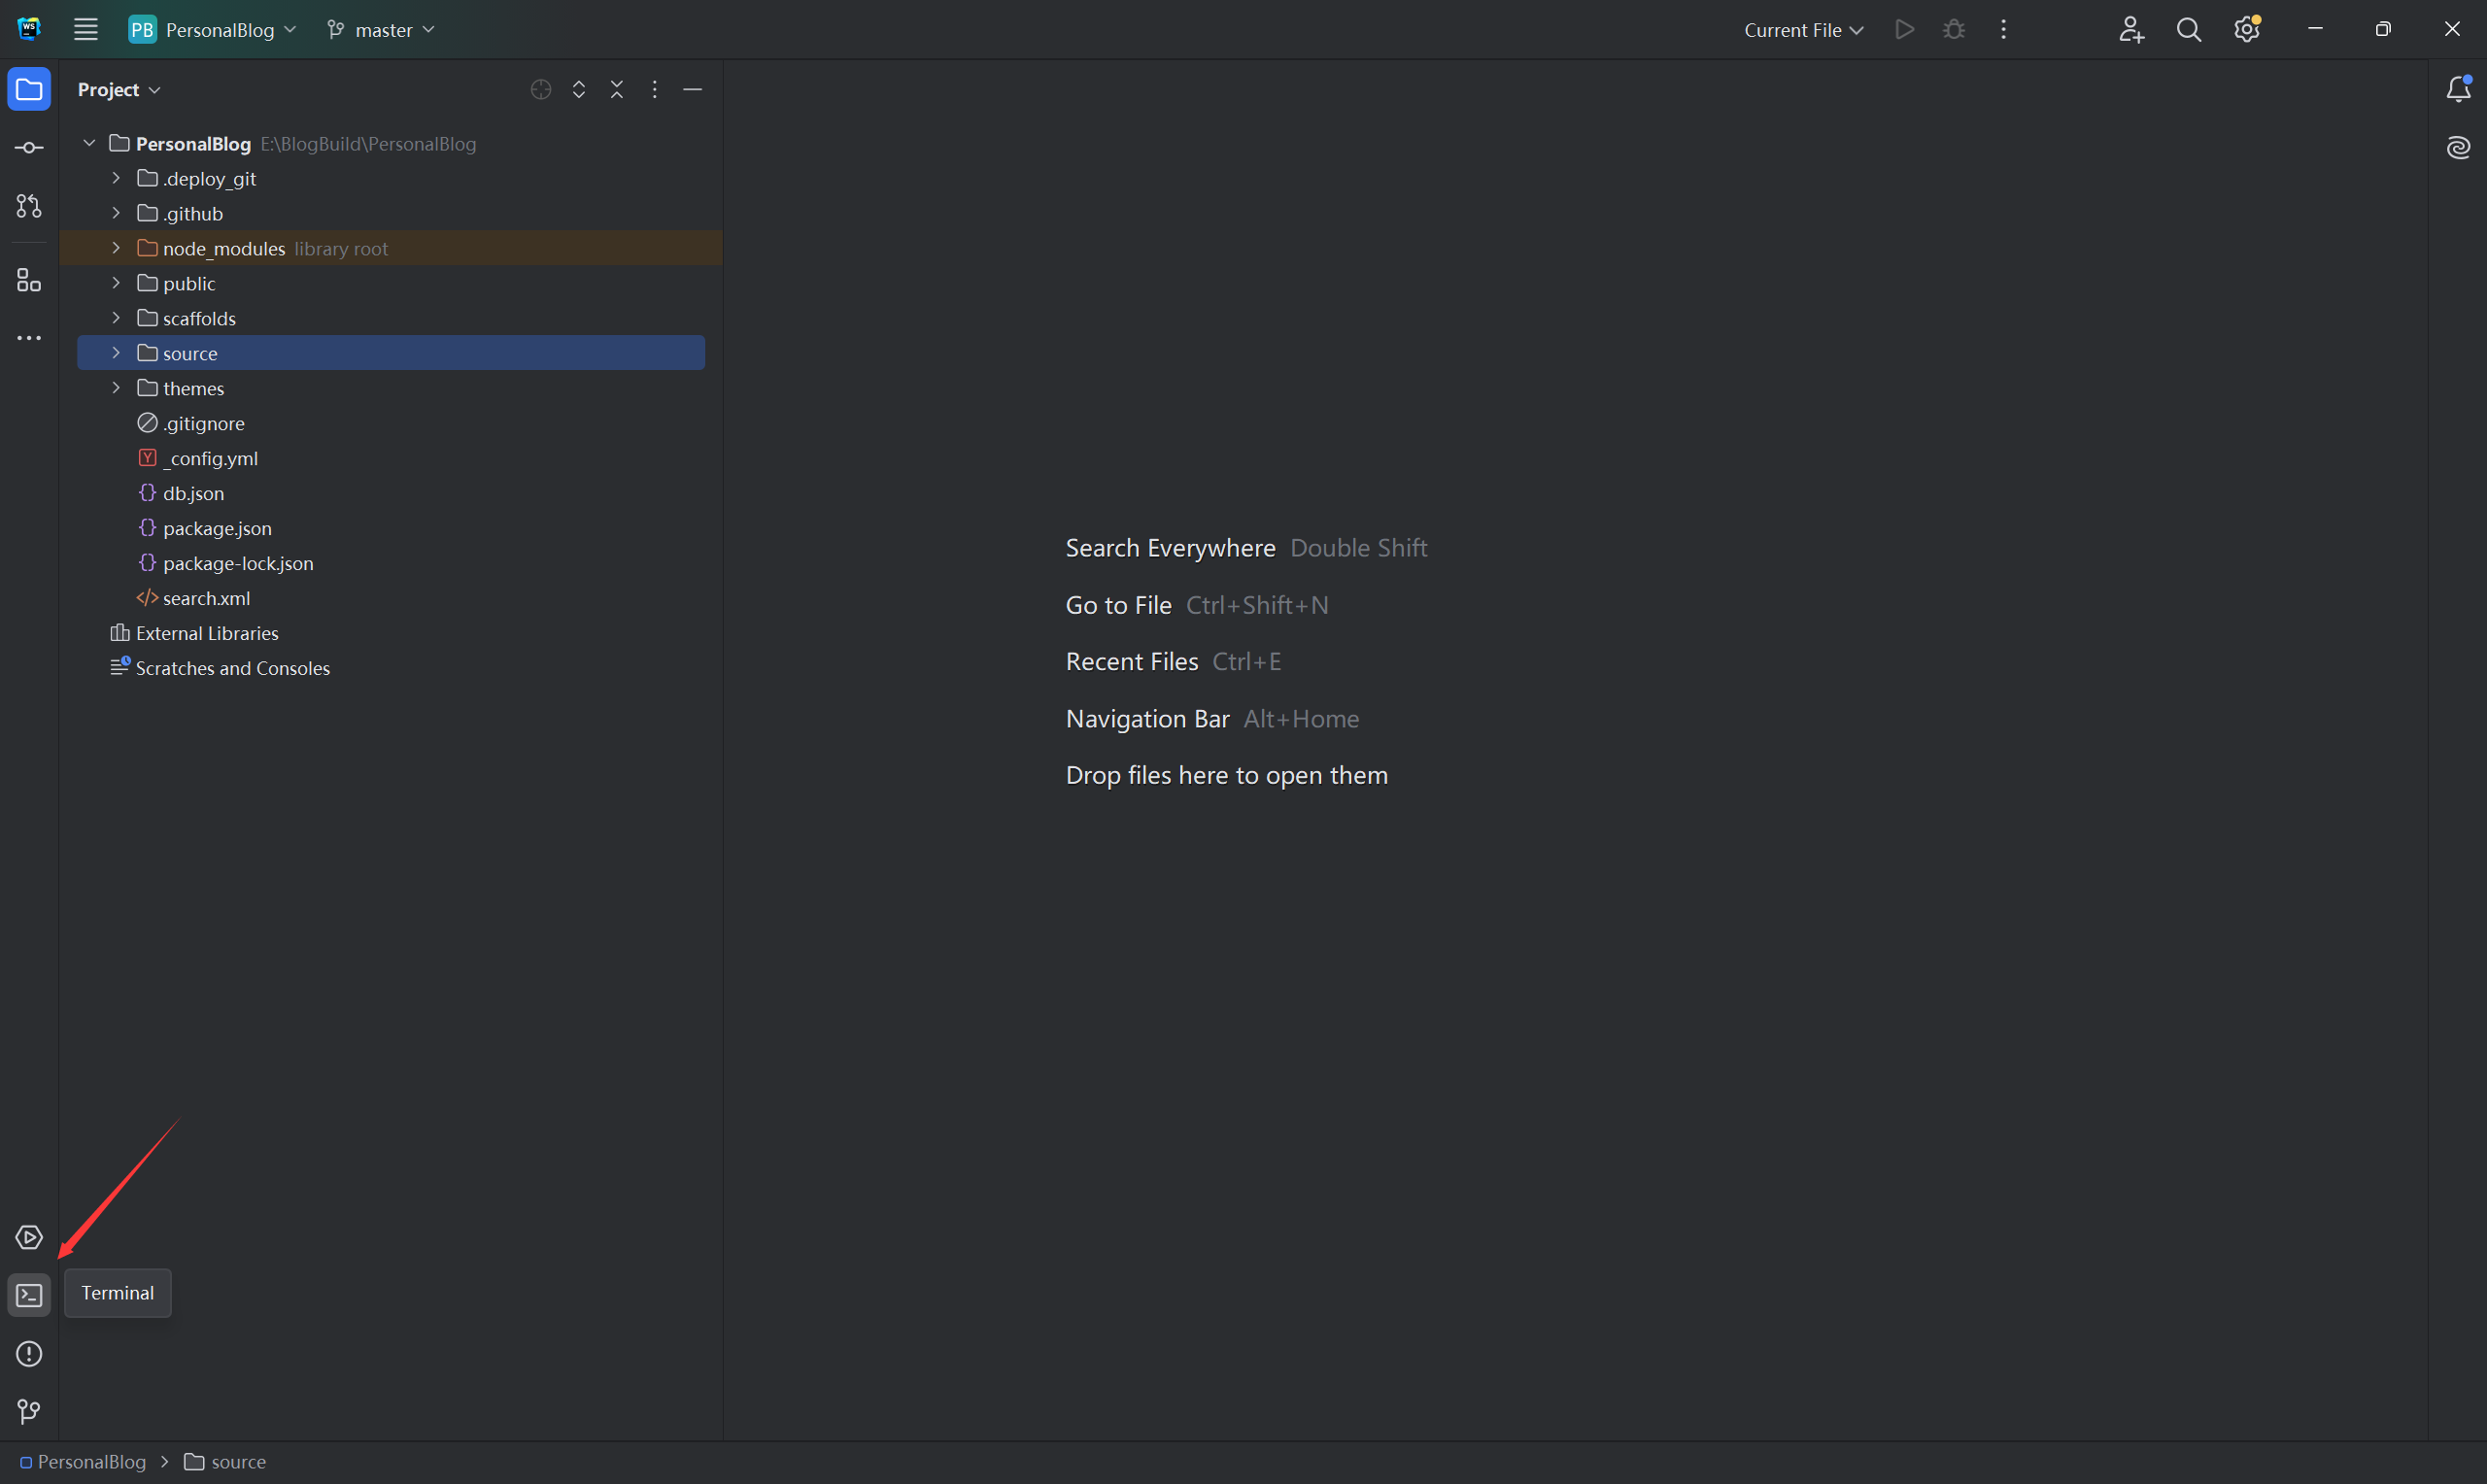Open the Git tool window icon
This screenshot has height=1484, width=2487.
pos(29,1411)
